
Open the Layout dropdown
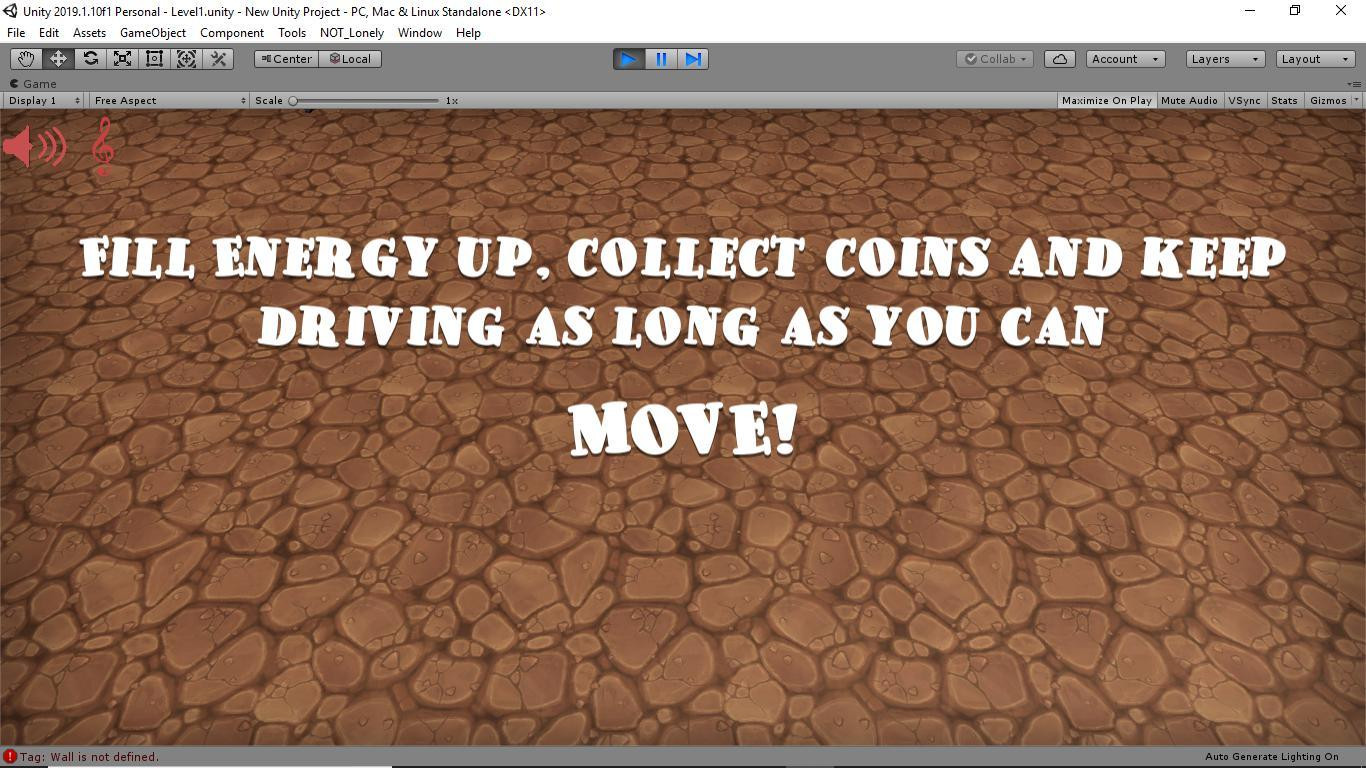(x=1316, y=59)
